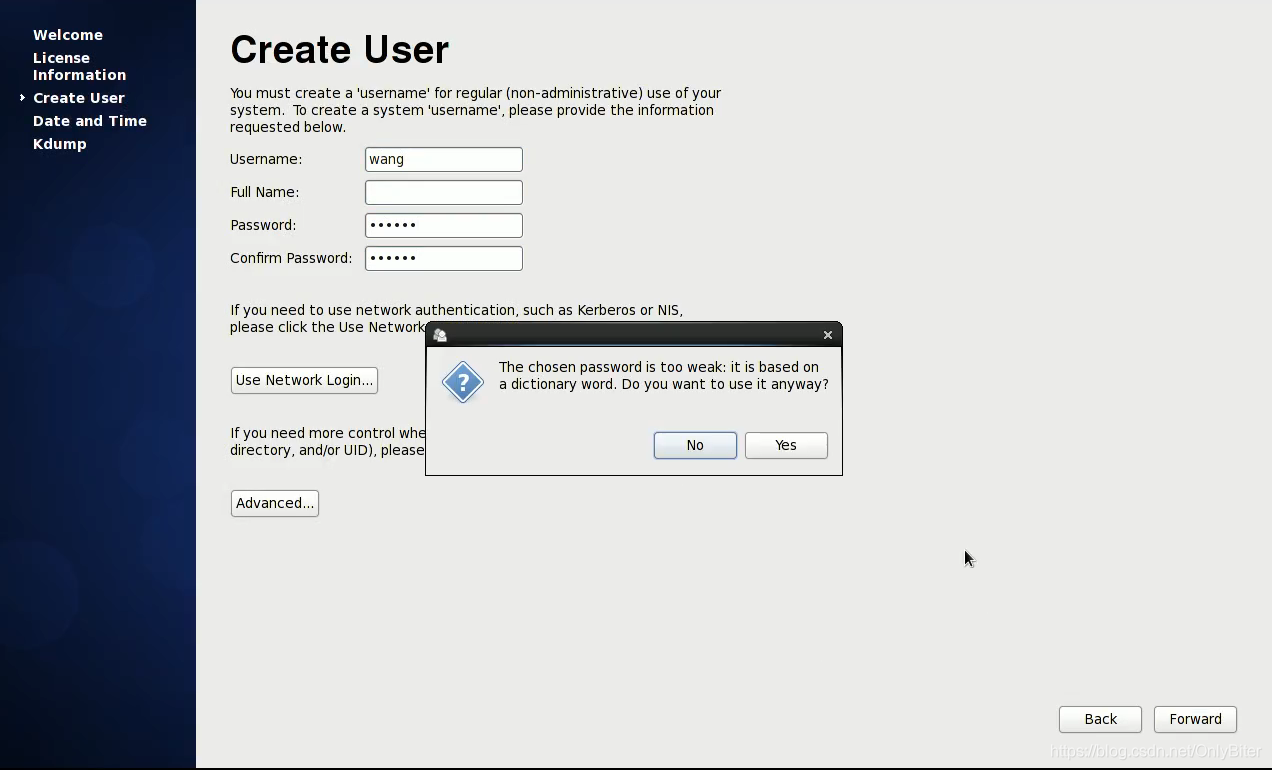This screenshot has height=770, width=1272.
Task: Proceed with the Forward button
Action: (1195, 719)
